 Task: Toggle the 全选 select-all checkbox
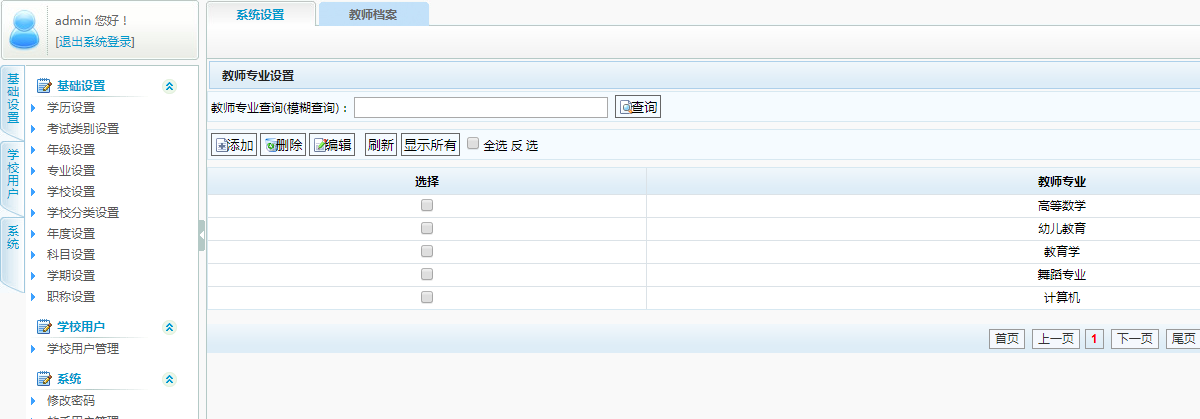coord(473,143)
